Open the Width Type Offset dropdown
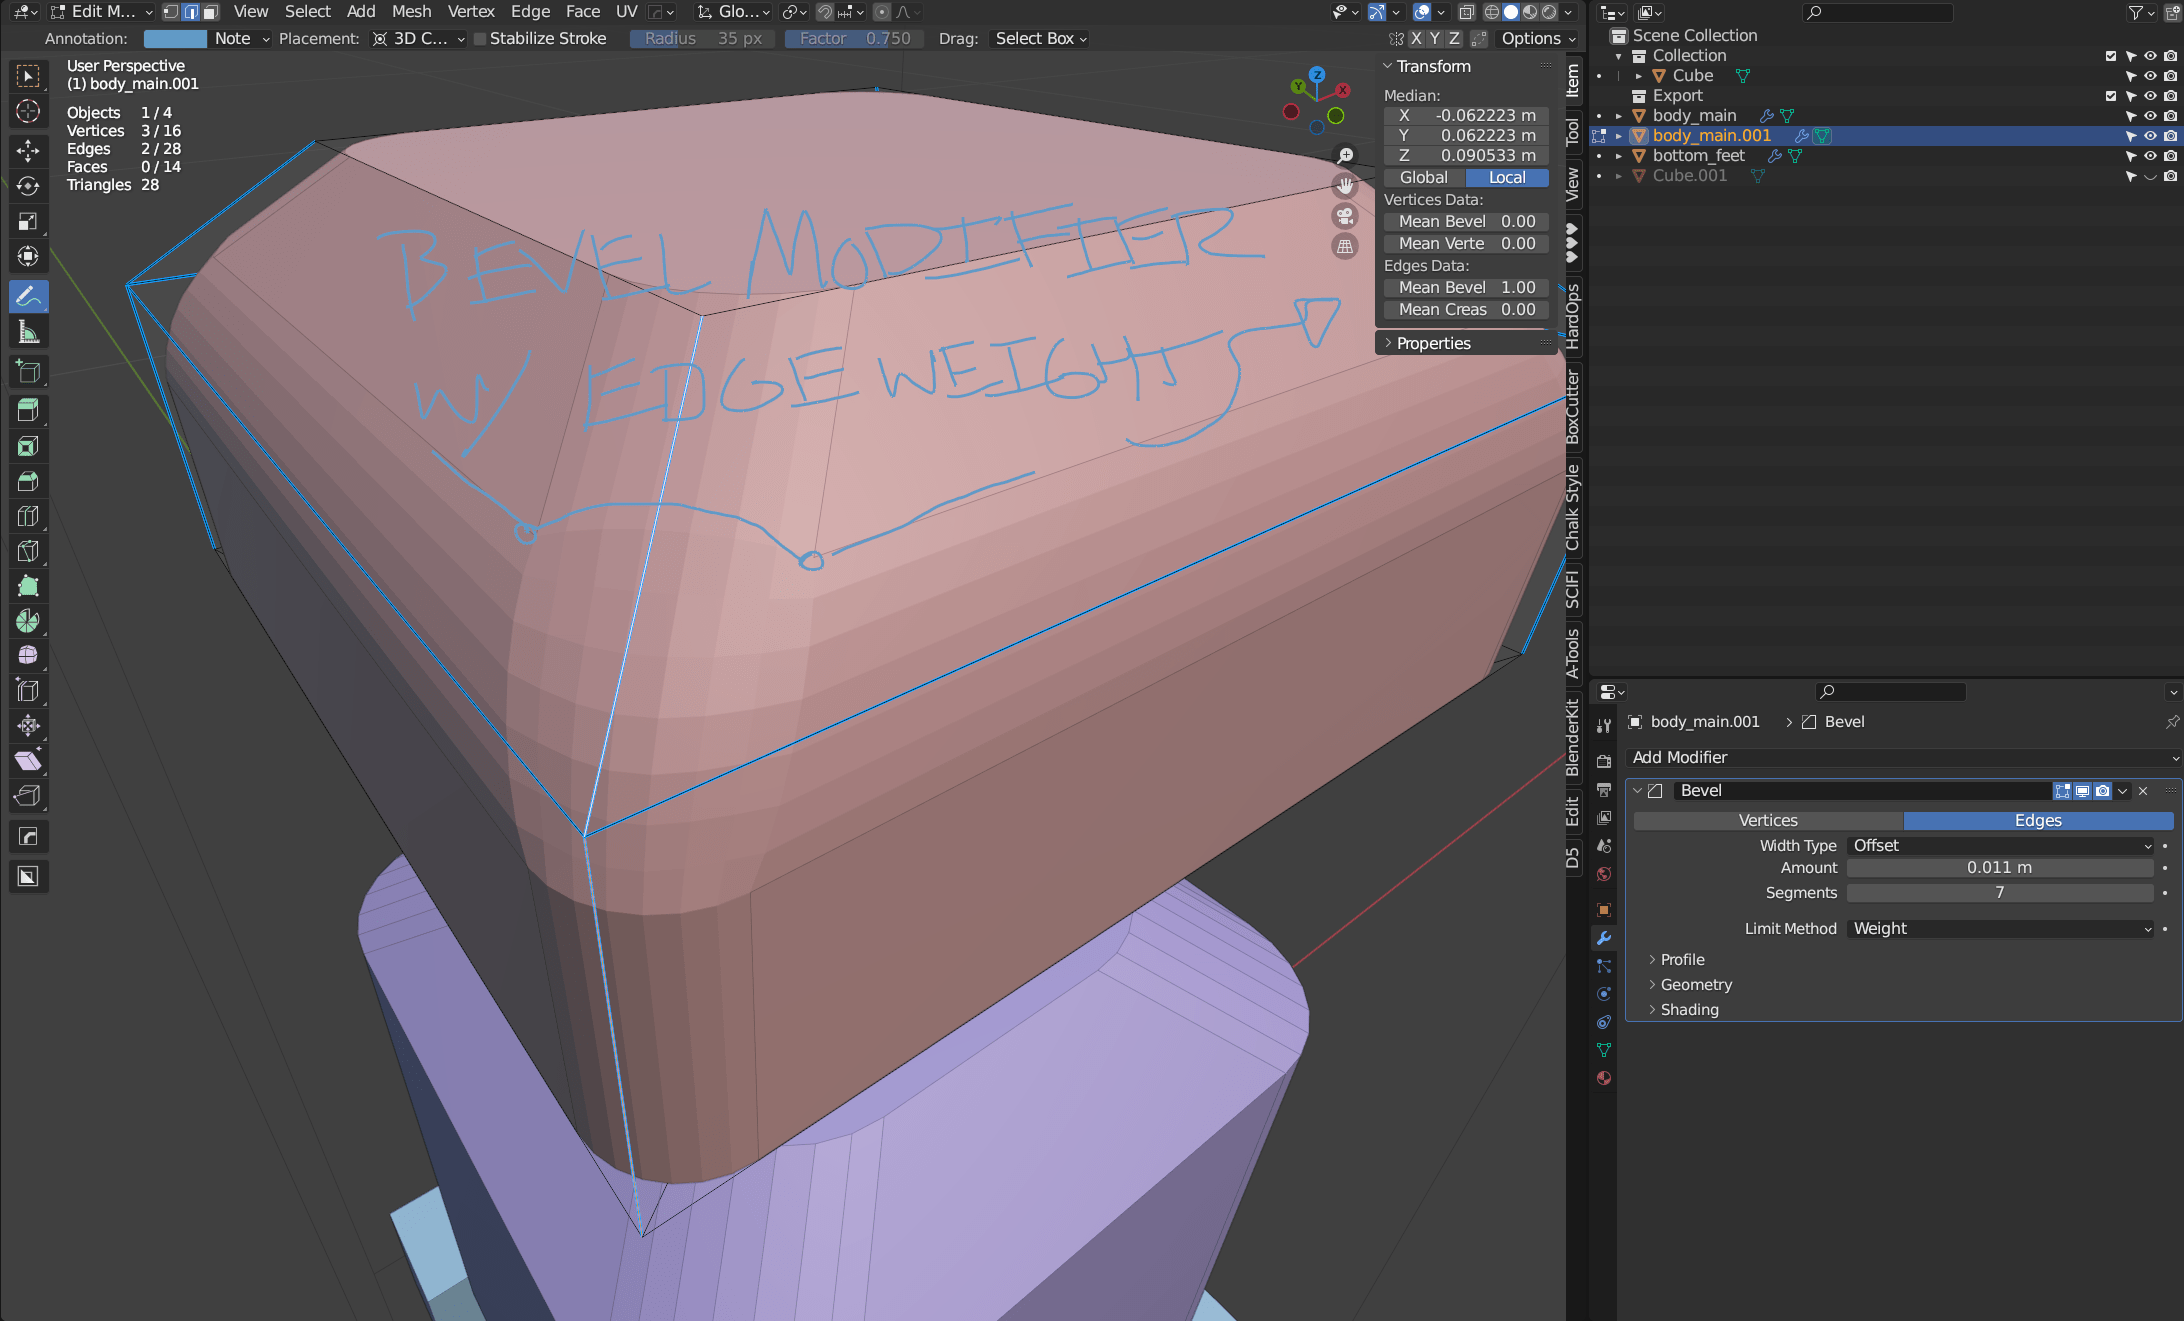Viewport: 2184px width, 1321px height. (2000, 845)
